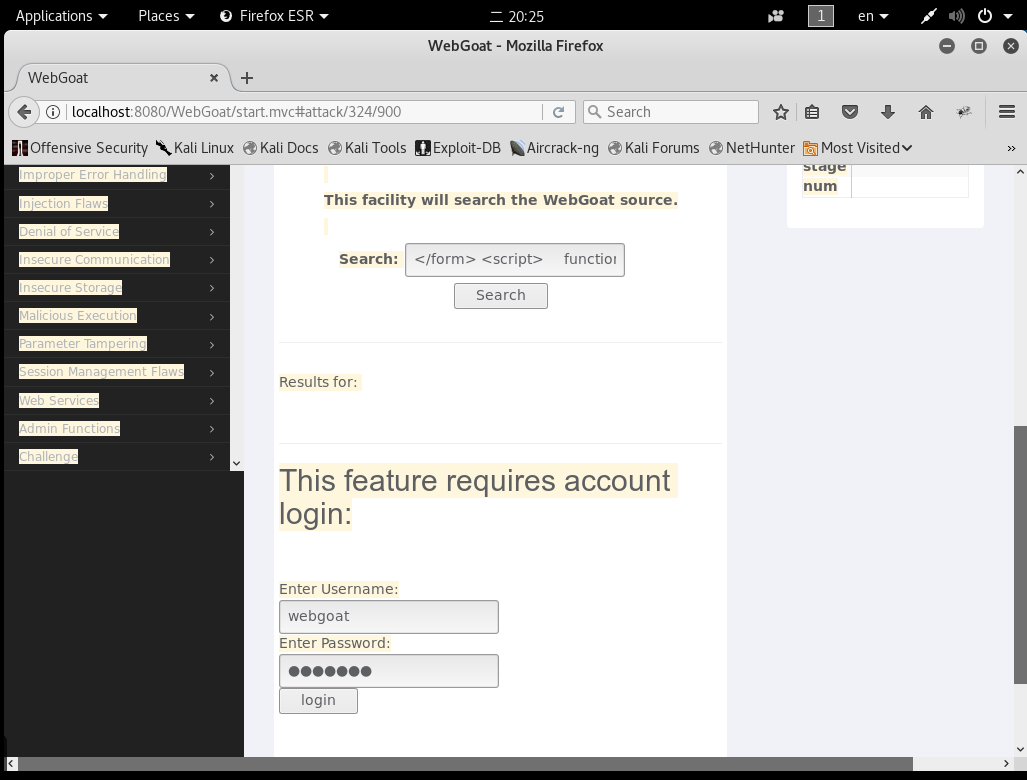
Task: Bookmark this page with the star icon
Action: point(780,113)
